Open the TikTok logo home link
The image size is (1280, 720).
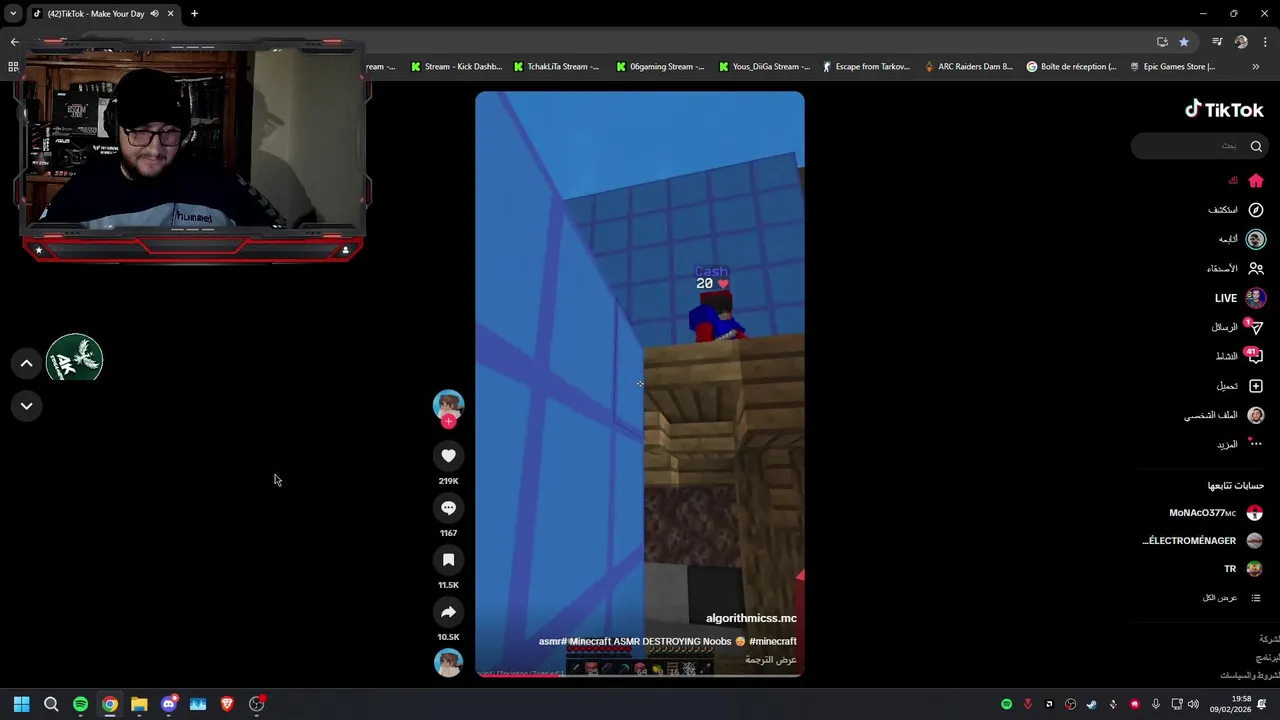pos(1224,109)
